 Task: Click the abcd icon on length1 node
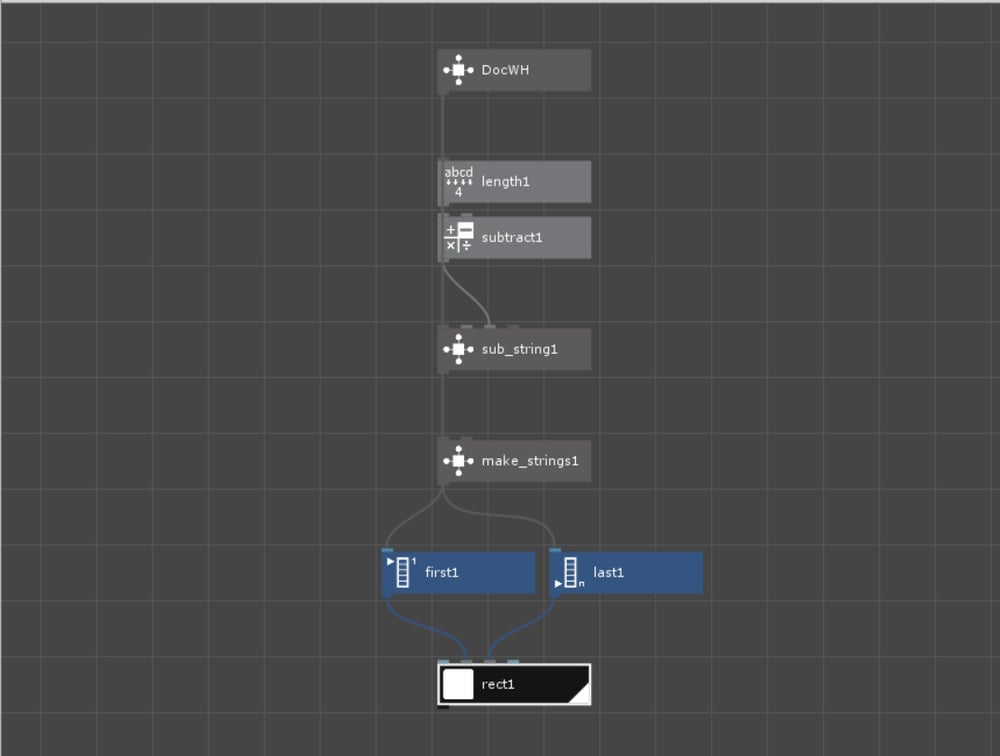pyautogui.click(x=458, y=182)
